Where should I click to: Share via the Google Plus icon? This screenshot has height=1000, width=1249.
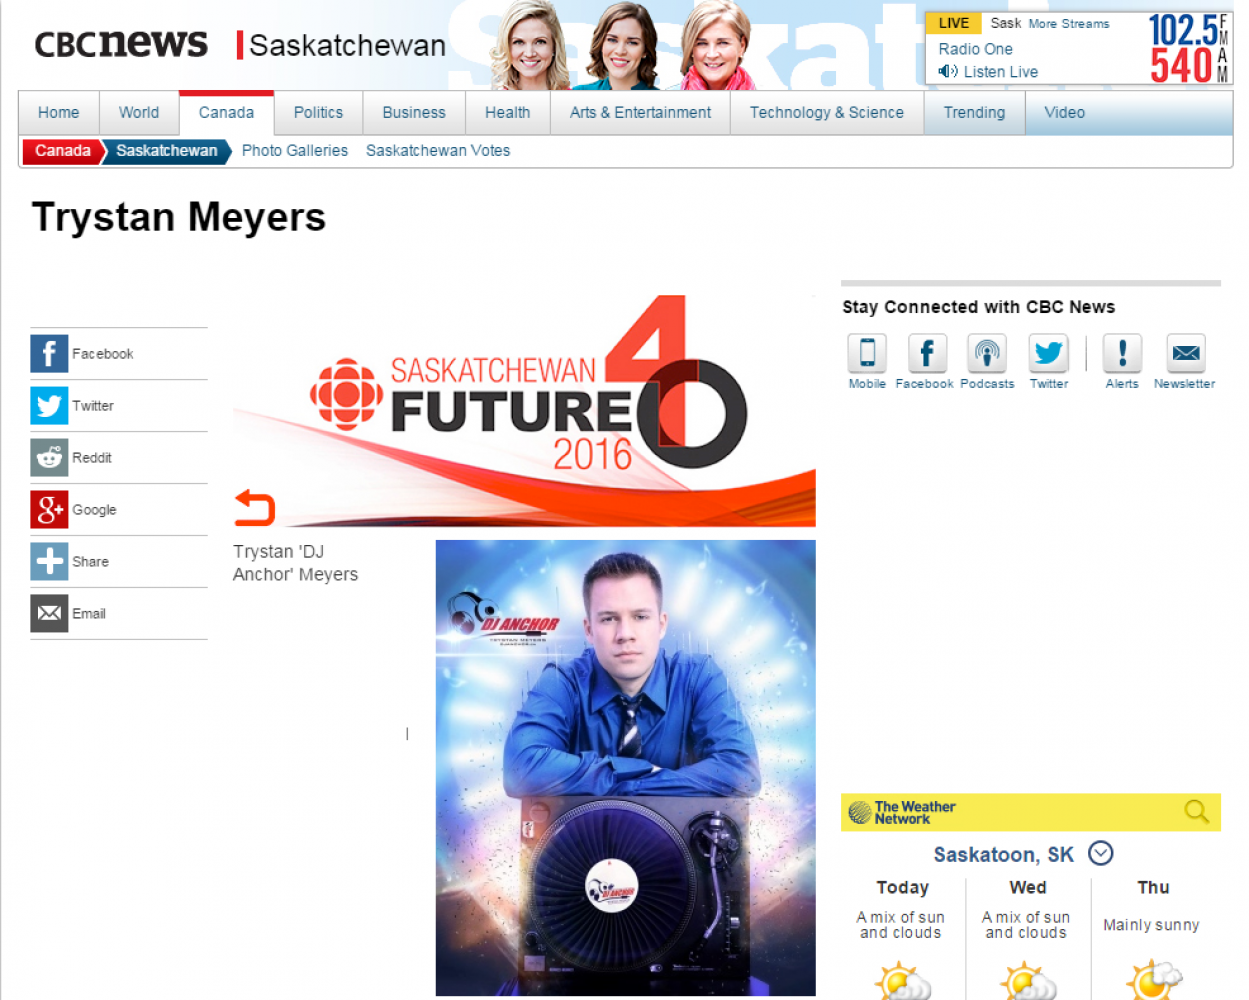(x=49, y=510)
